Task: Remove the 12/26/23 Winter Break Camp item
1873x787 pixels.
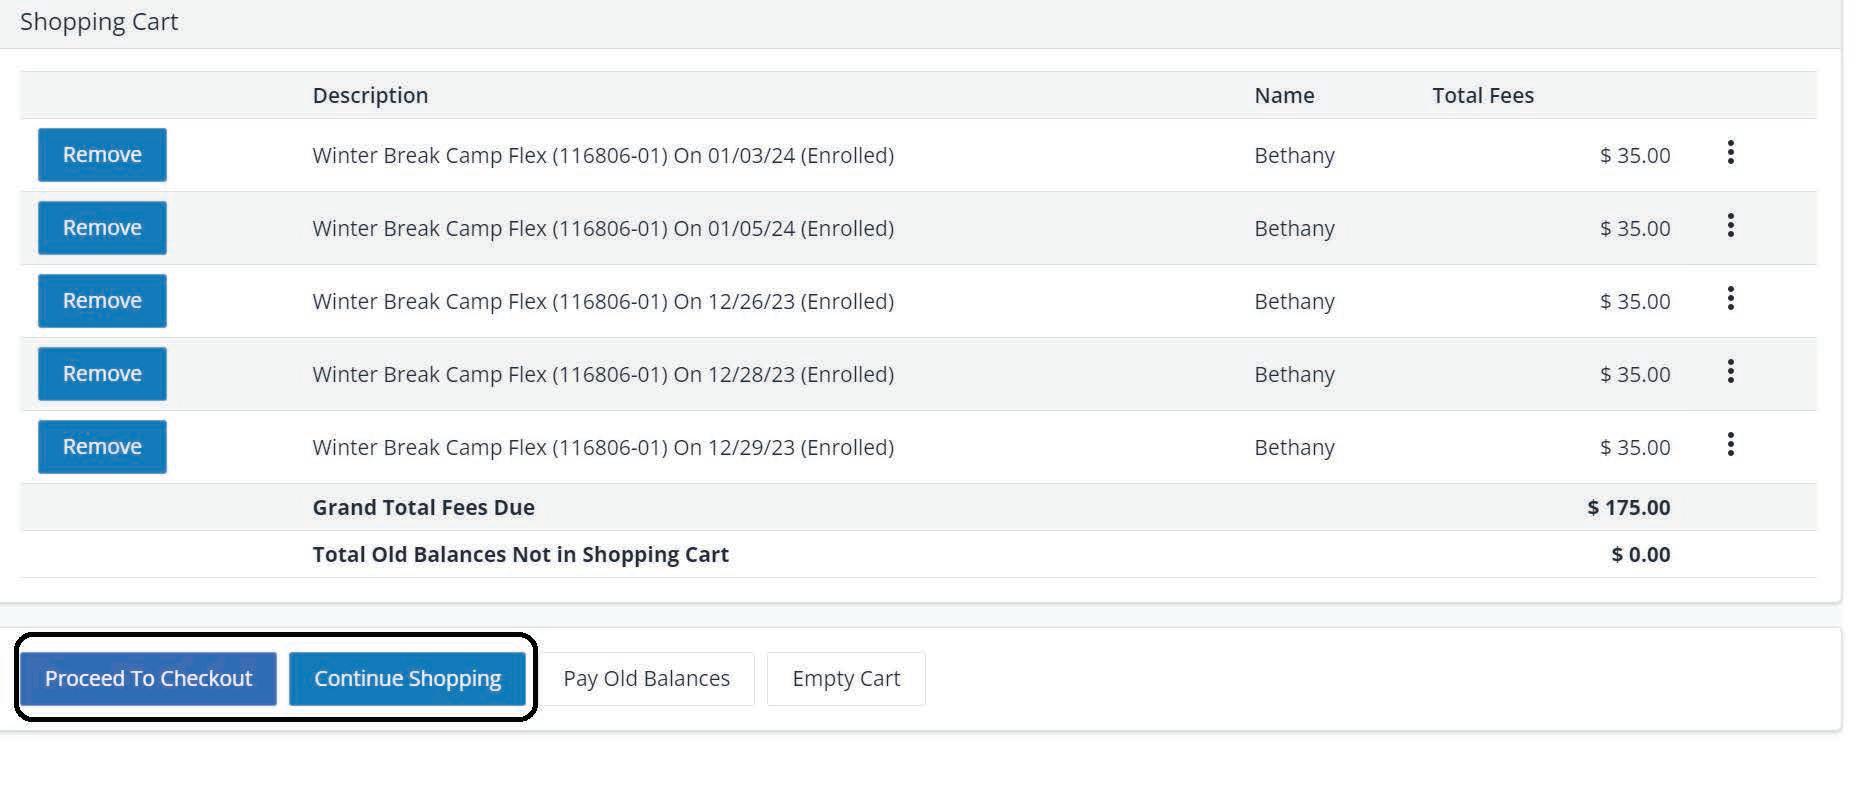Action: click(102, 301)
